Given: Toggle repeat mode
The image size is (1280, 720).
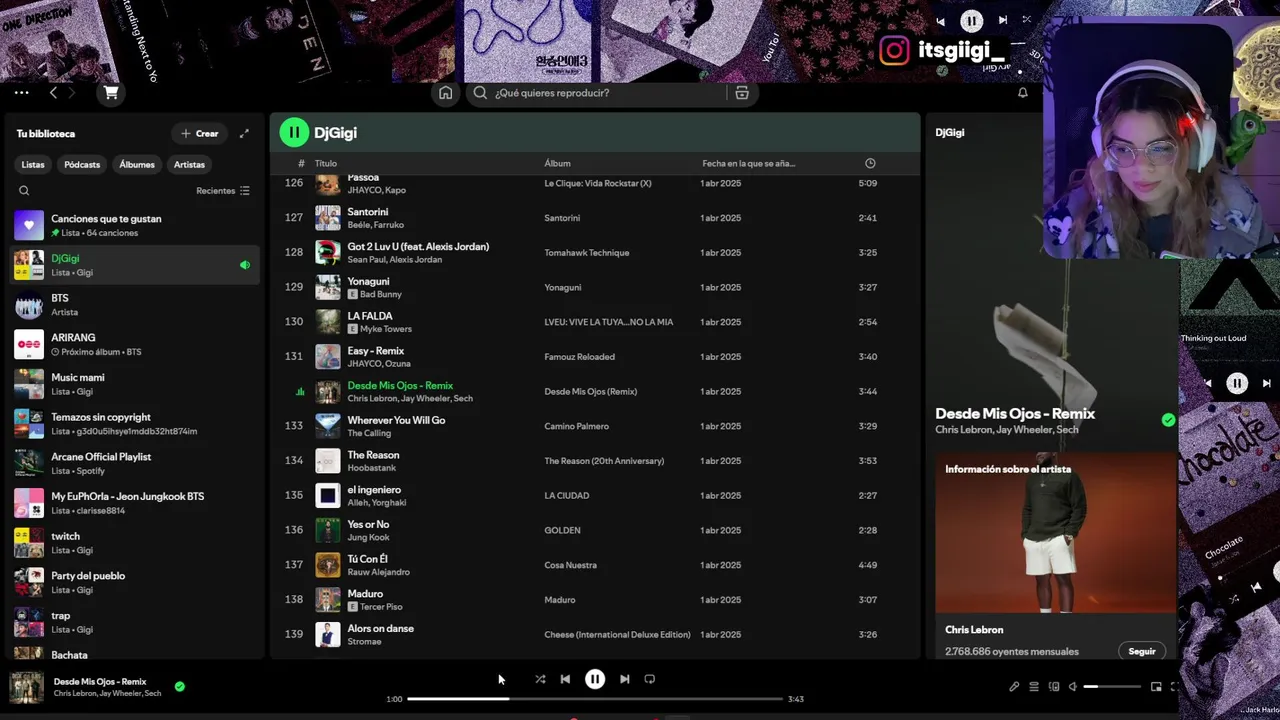Looking at the screenshot, I should 650,679.
